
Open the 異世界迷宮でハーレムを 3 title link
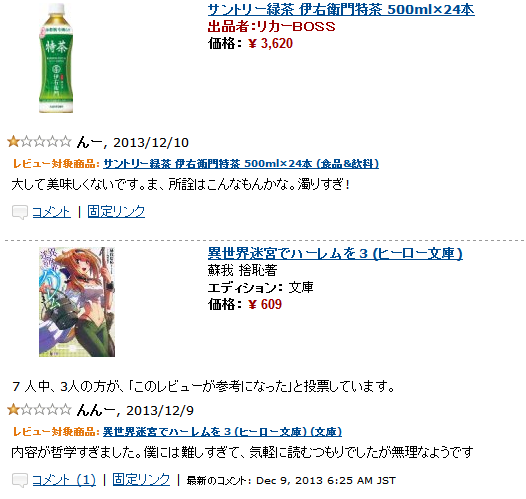click(x=335, y=253)
